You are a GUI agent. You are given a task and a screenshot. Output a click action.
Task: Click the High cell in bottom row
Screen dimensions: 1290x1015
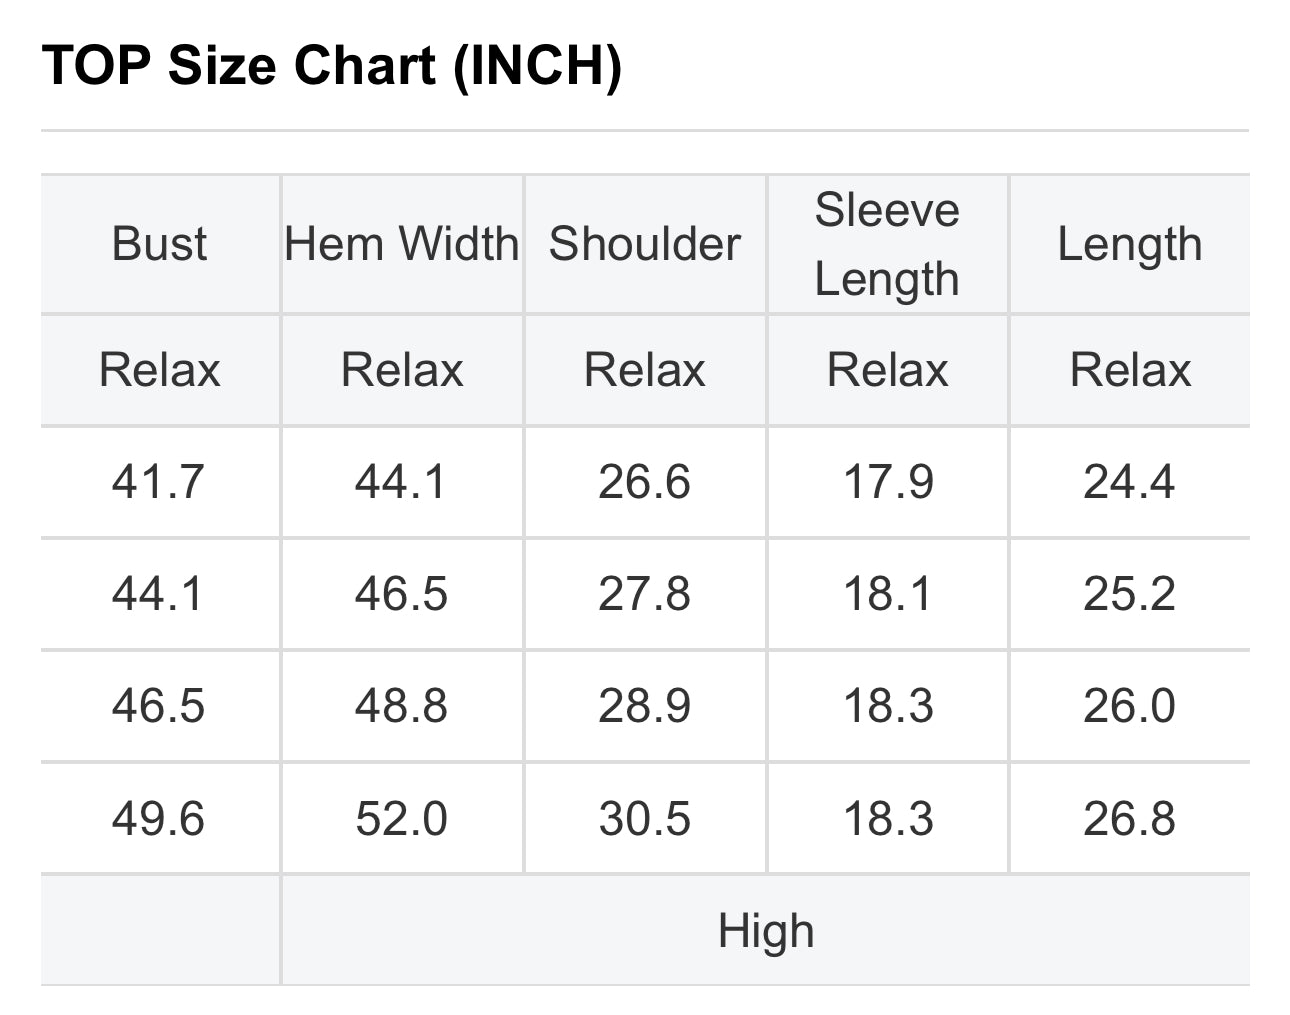766,931
